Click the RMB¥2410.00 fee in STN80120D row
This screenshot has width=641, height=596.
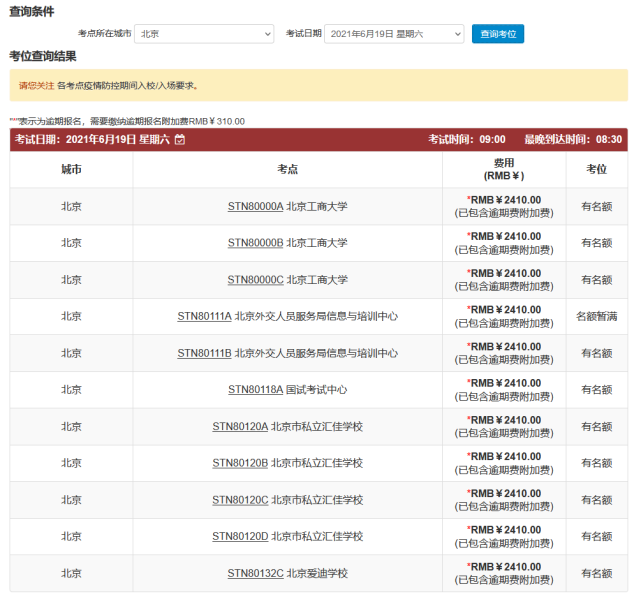pos(504,530)
